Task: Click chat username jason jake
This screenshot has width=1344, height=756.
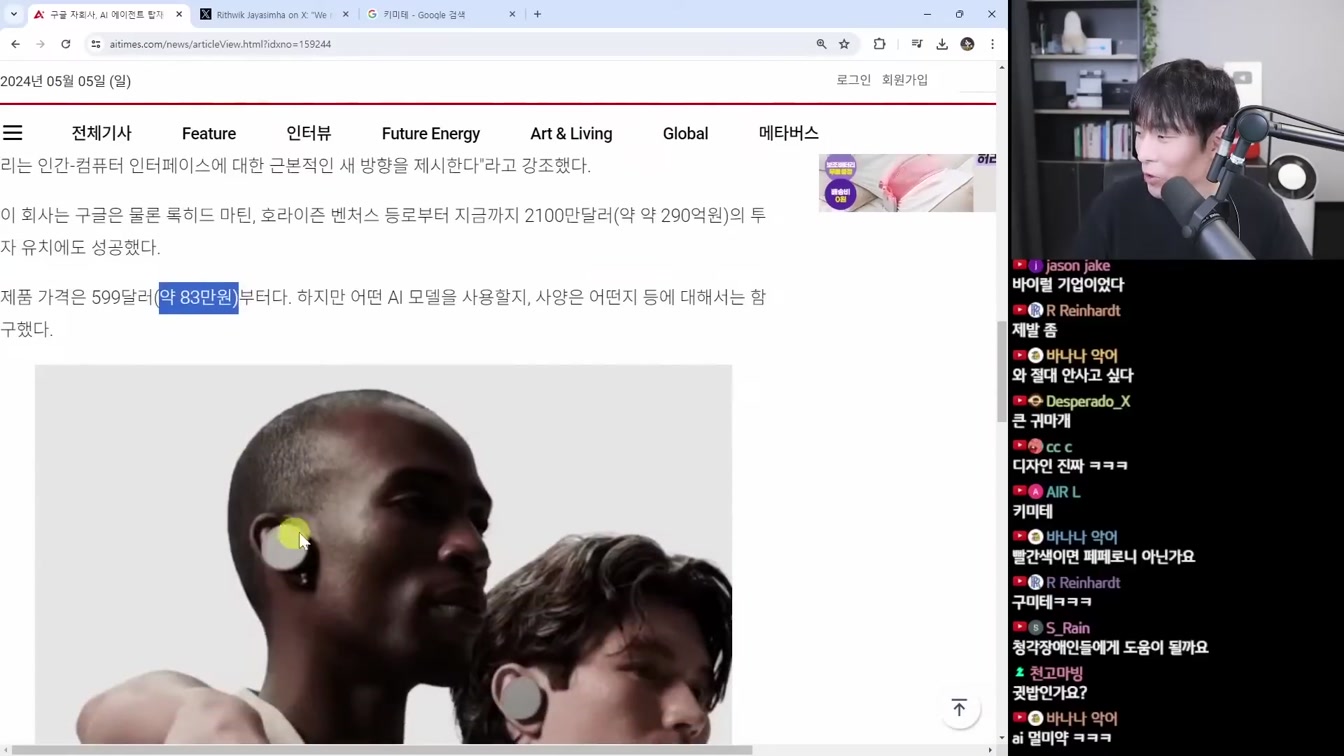Action: tap(1078, 266)
